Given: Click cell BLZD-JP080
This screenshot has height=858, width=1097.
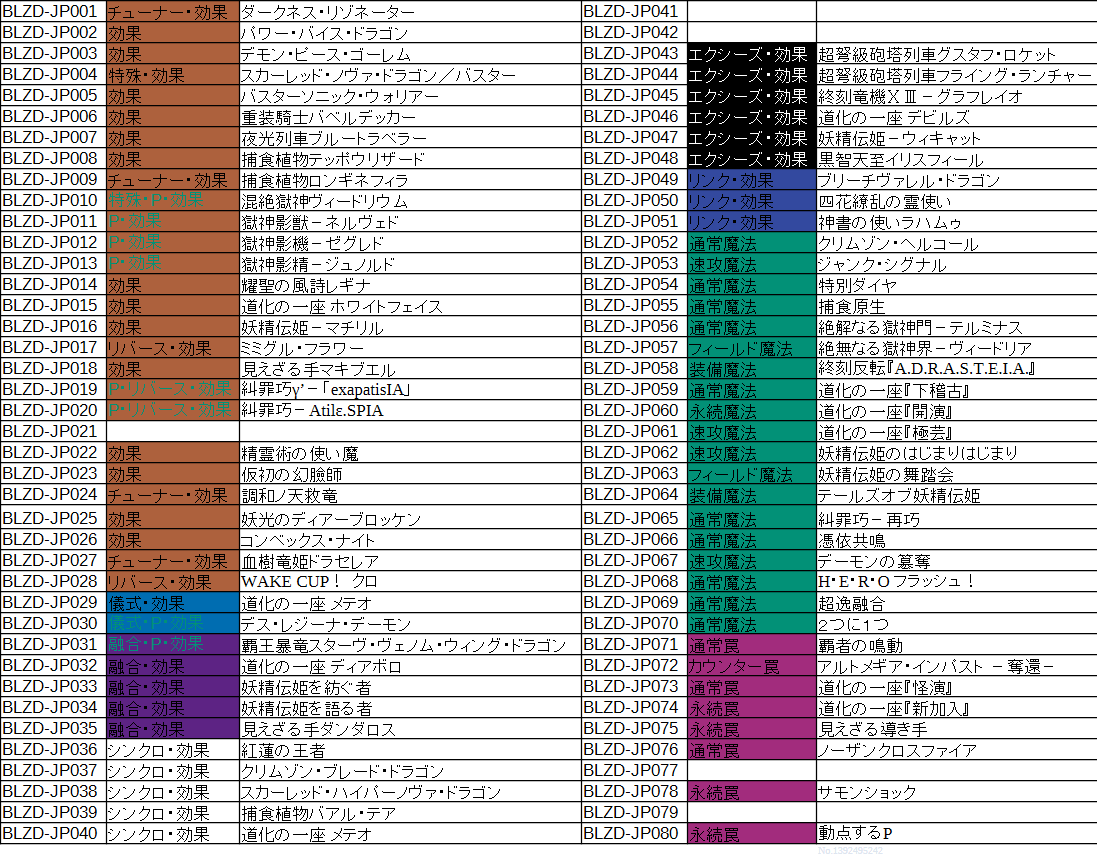Looking at the screenshot, I should [633, 834].
